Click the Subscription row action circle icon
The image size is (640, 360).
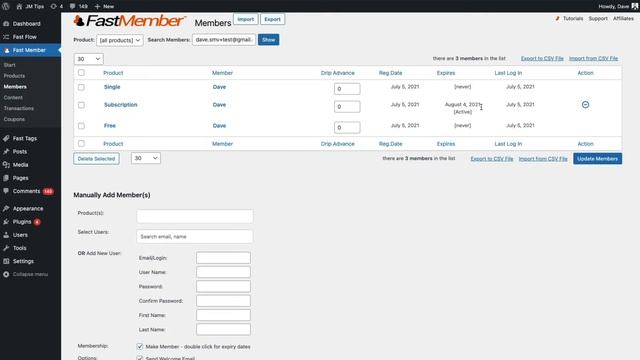coord(585,105)
